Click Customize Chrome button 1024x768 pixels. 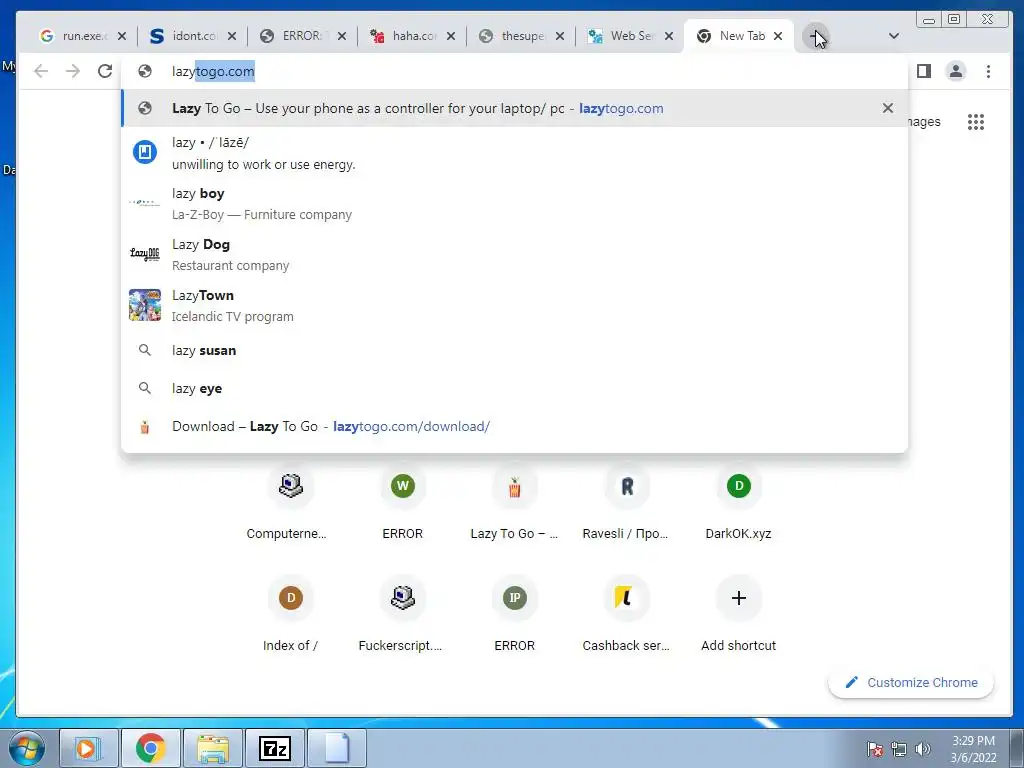point(911,682)
